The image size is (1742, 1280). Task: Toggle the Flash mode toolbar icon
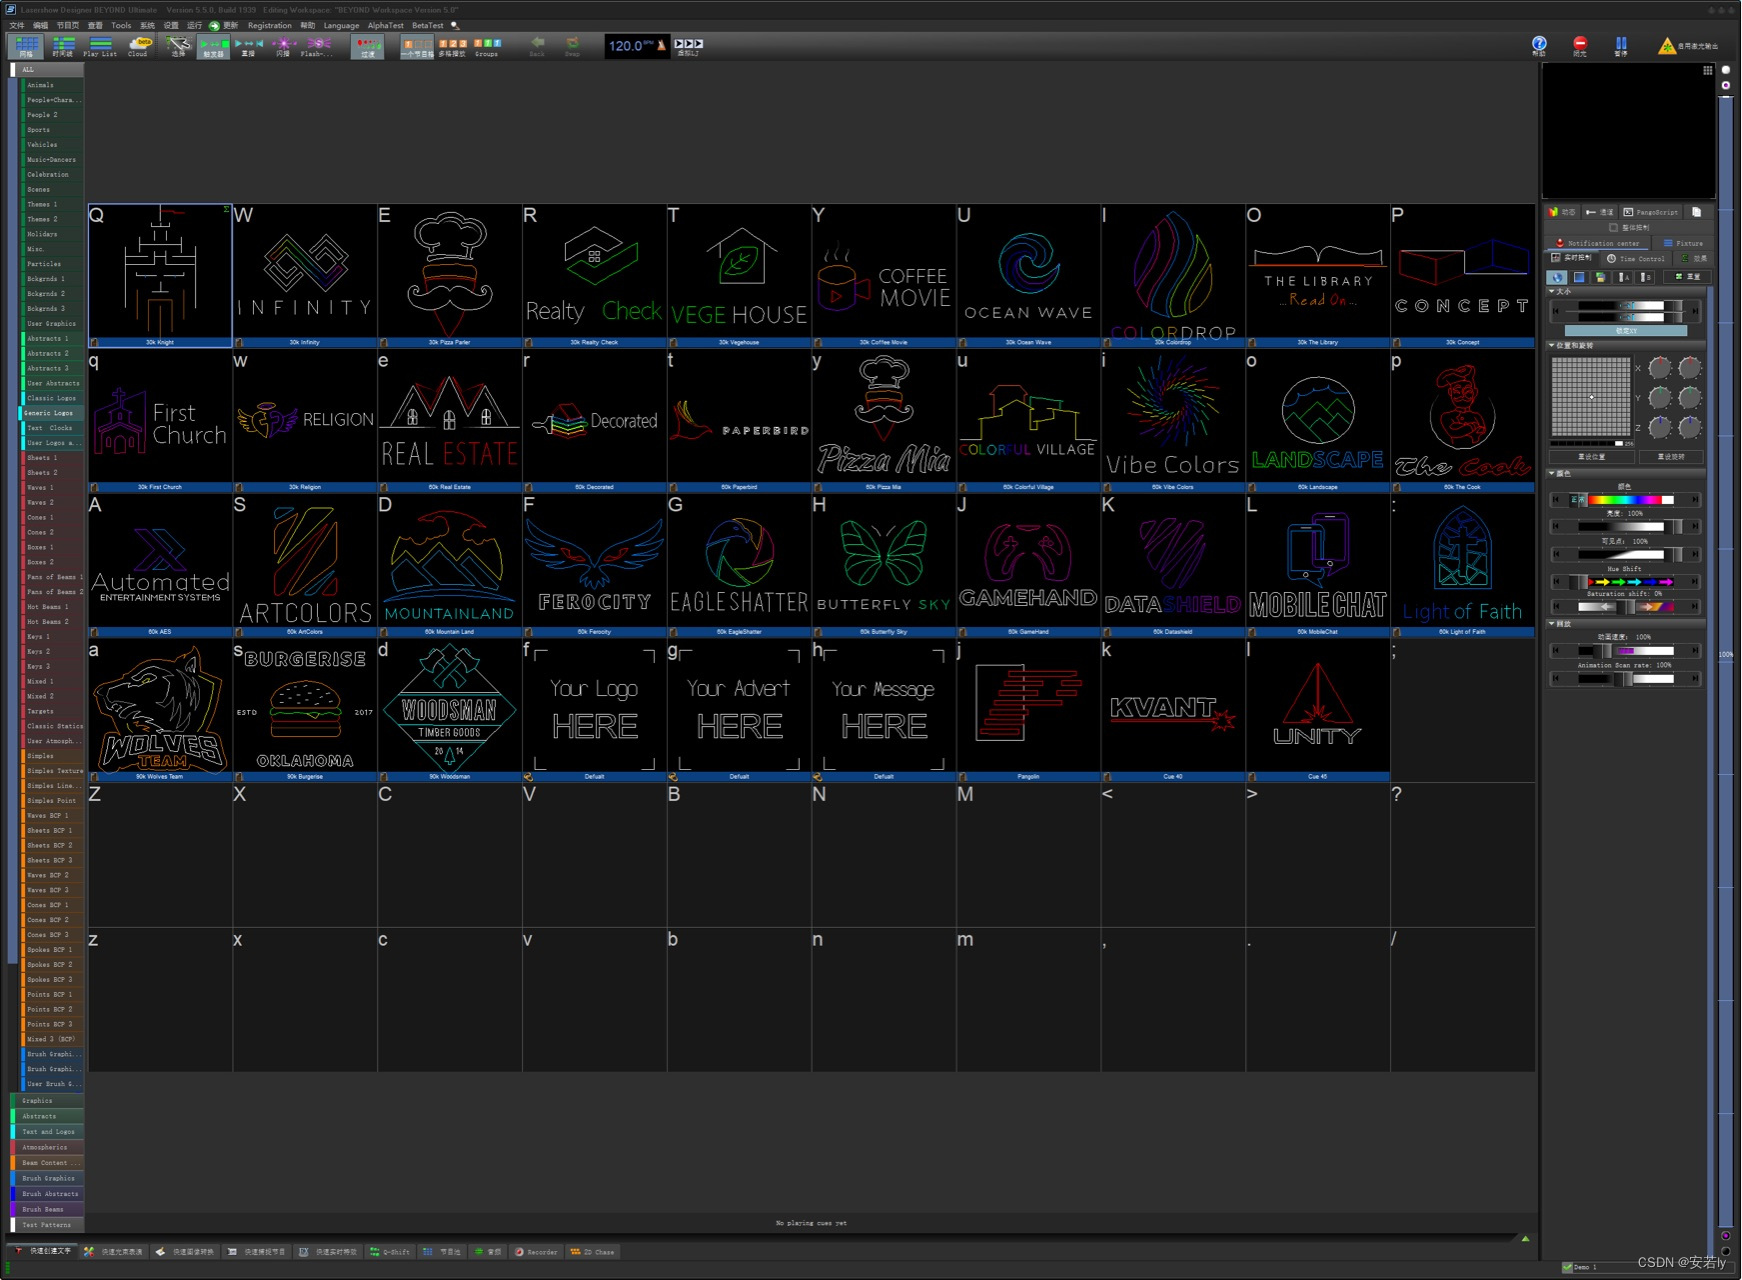click(283, 45)
